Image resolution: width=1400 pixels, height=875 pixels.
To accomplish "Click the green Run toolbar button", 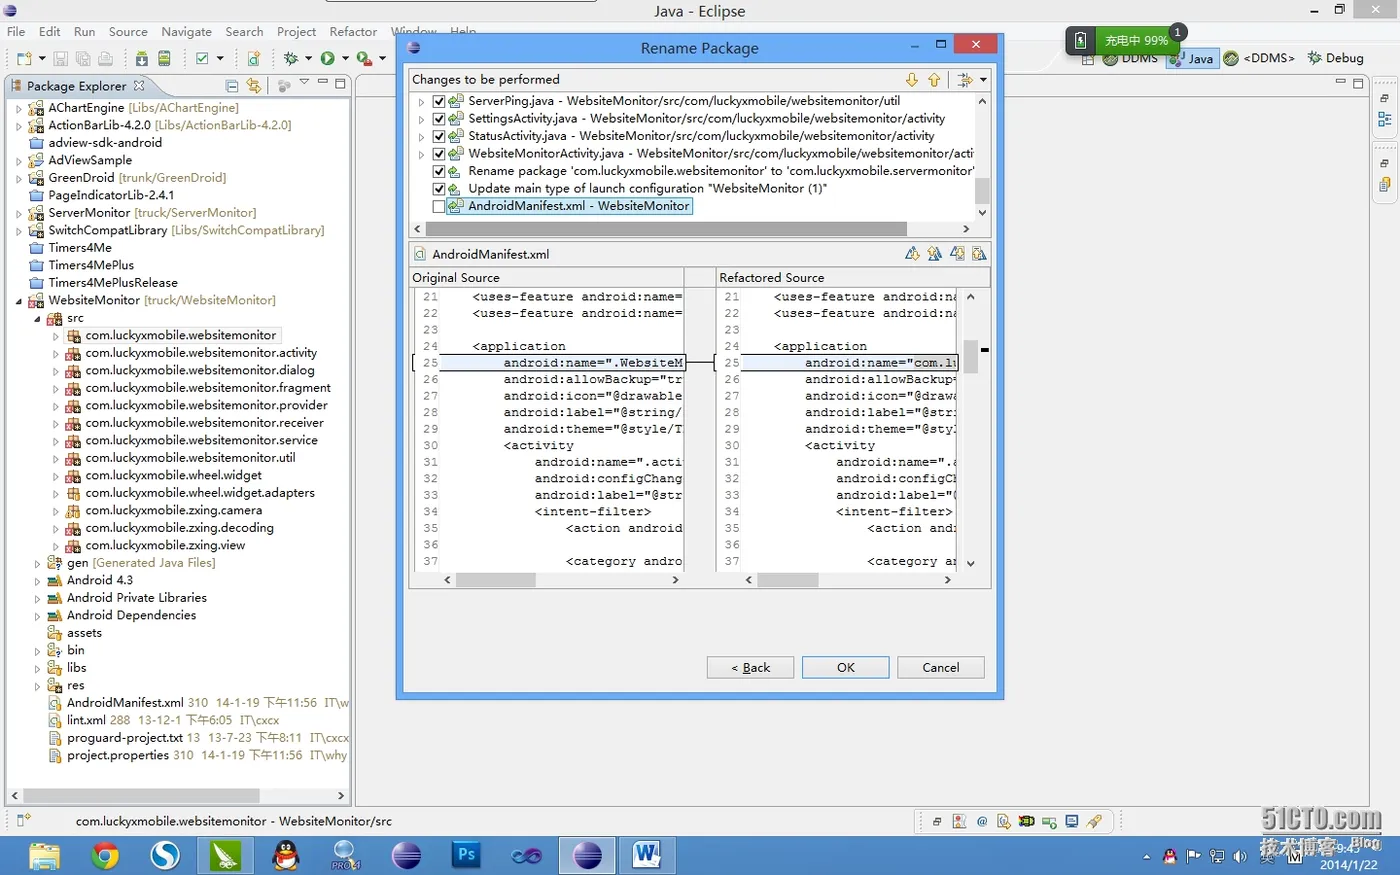I will [327, 59].
